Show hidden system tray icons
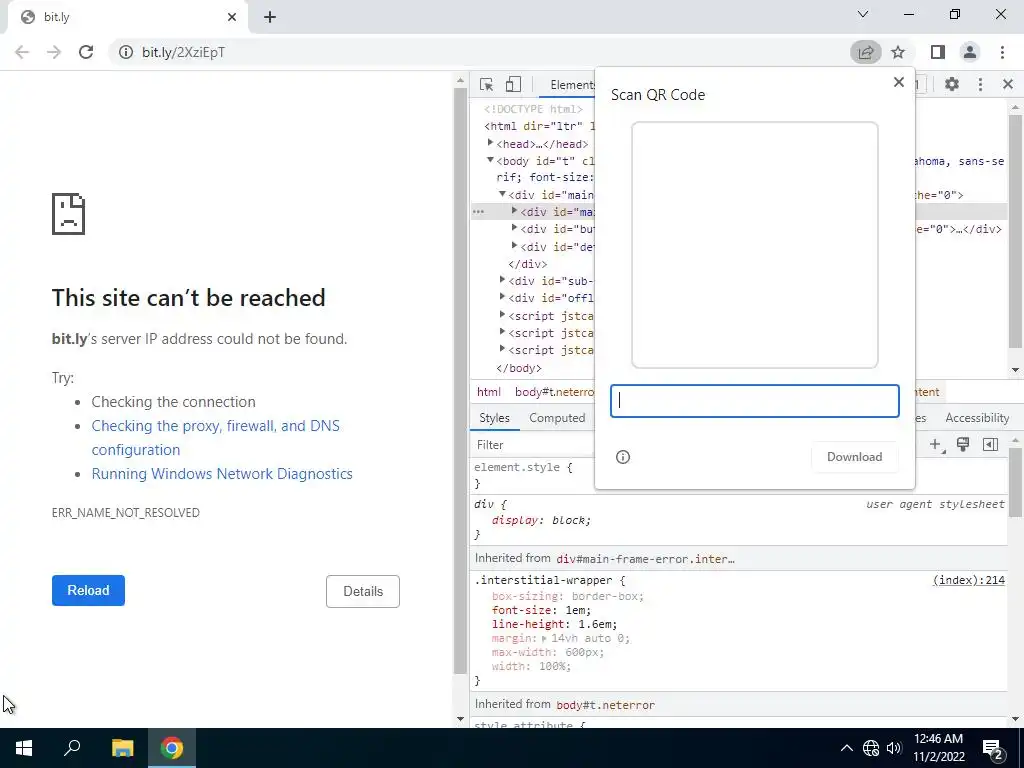 point(846,748)
